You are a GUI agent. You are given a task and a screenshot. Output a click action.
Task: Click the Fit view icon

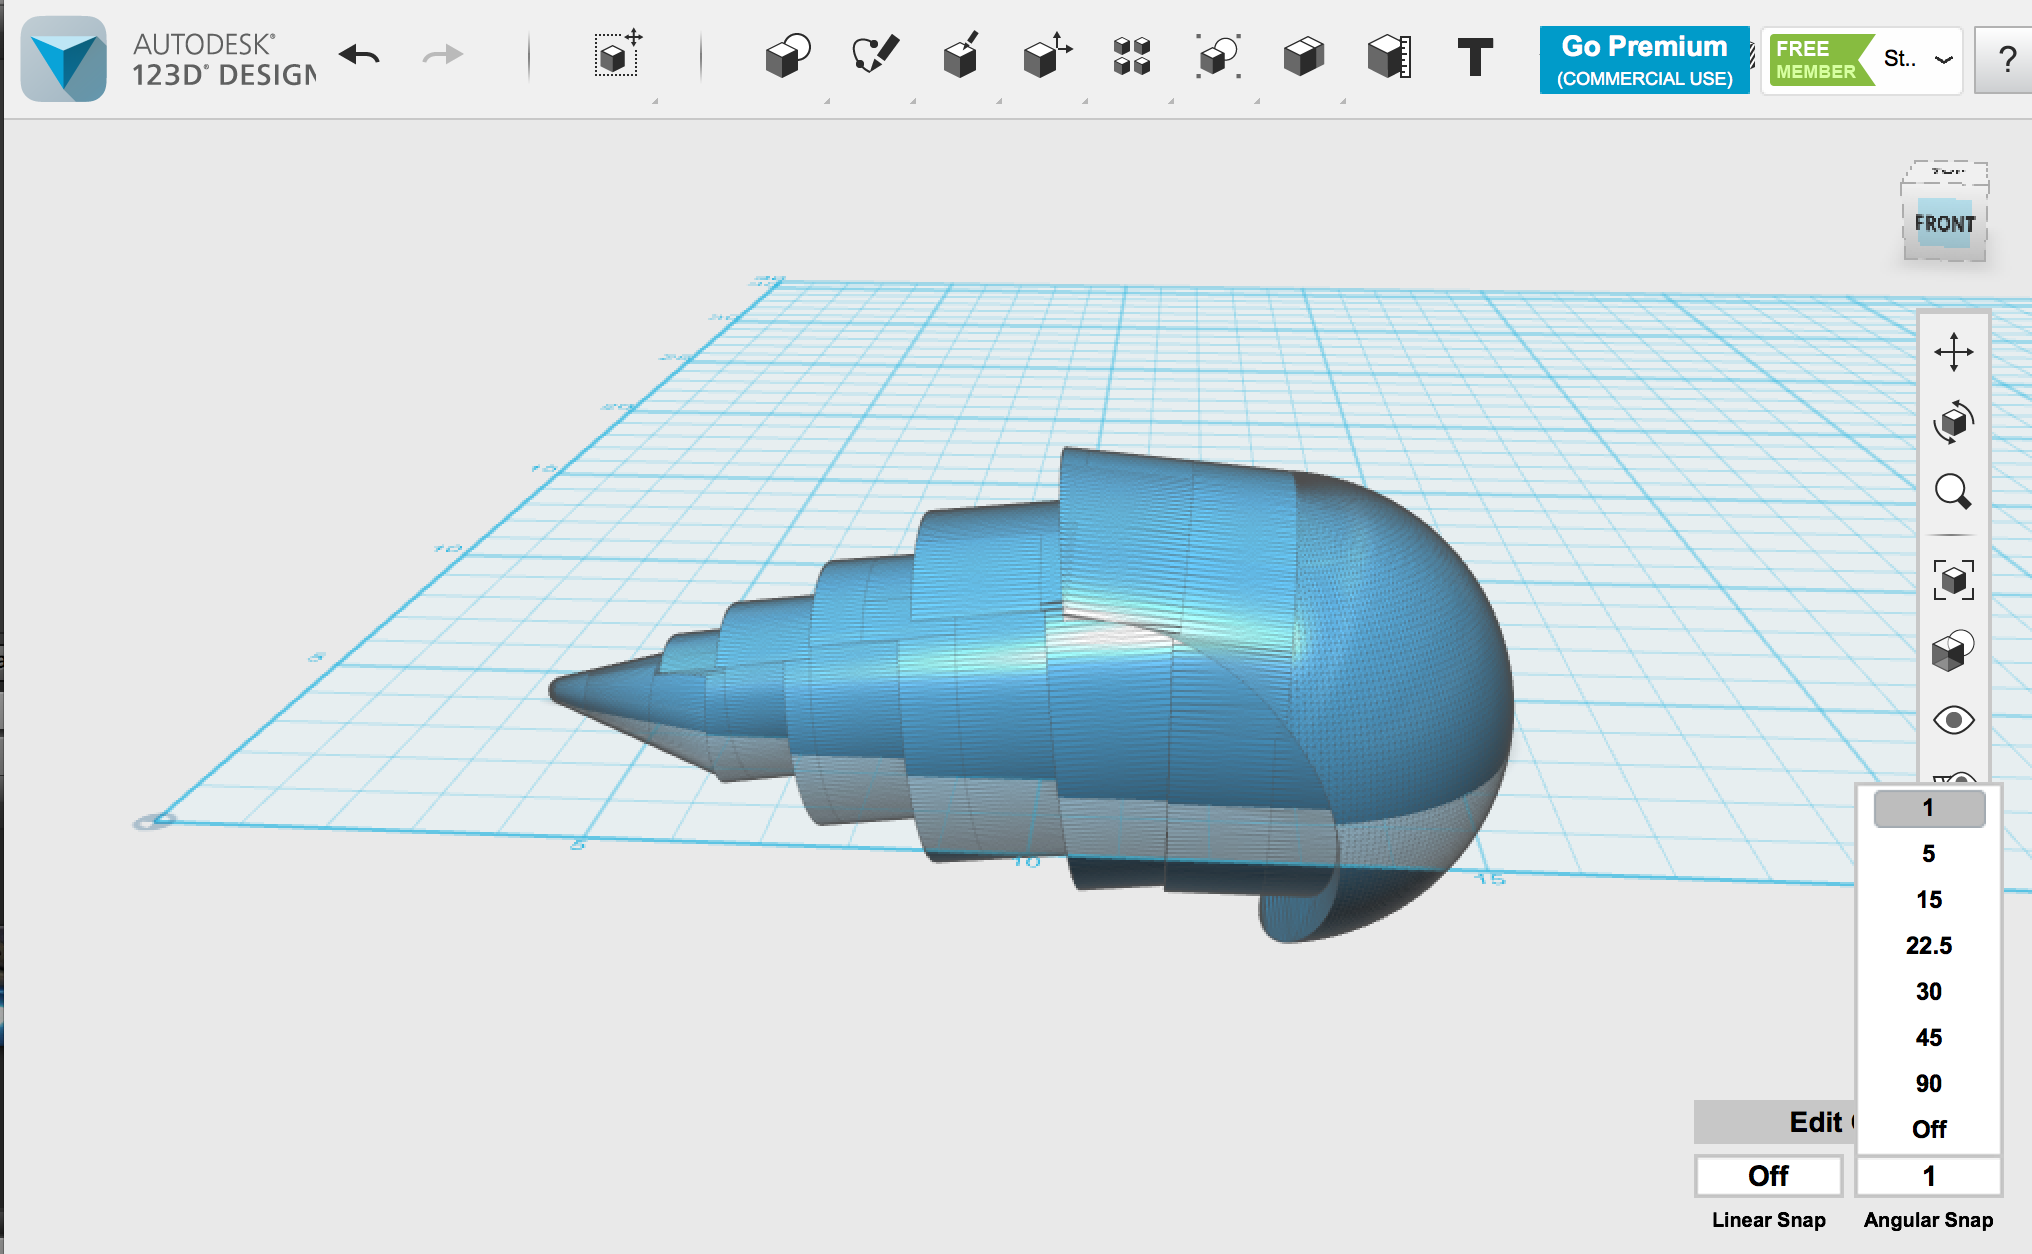click(x=1953, y=580)
